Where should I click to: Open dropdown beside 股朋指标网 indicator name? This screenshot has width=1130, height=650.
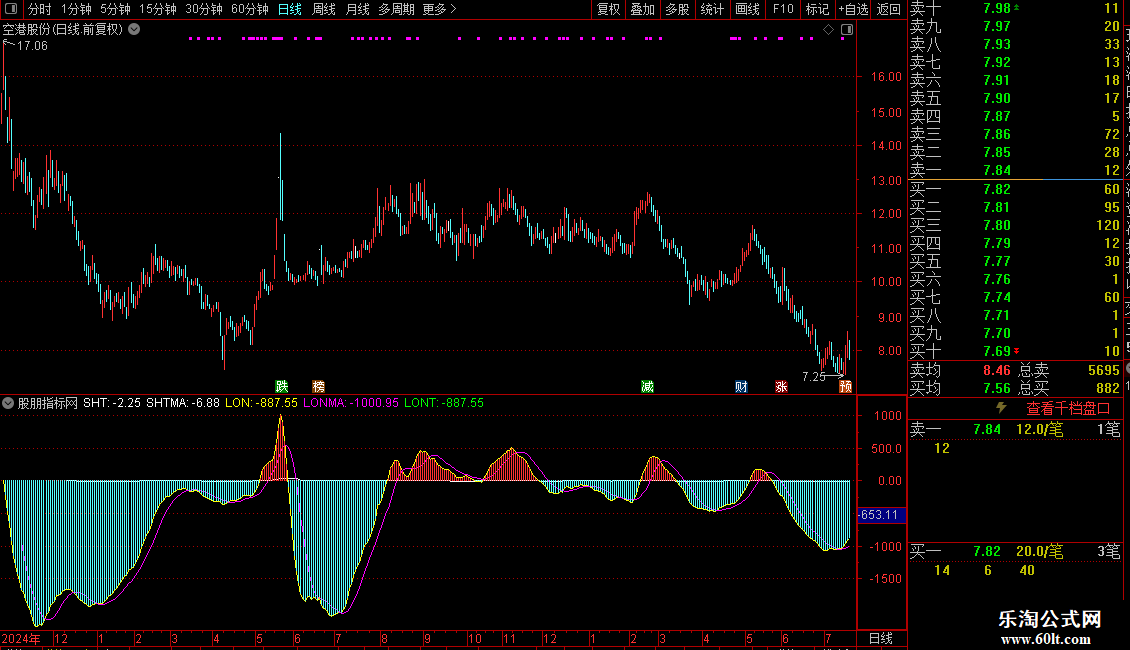8,403
